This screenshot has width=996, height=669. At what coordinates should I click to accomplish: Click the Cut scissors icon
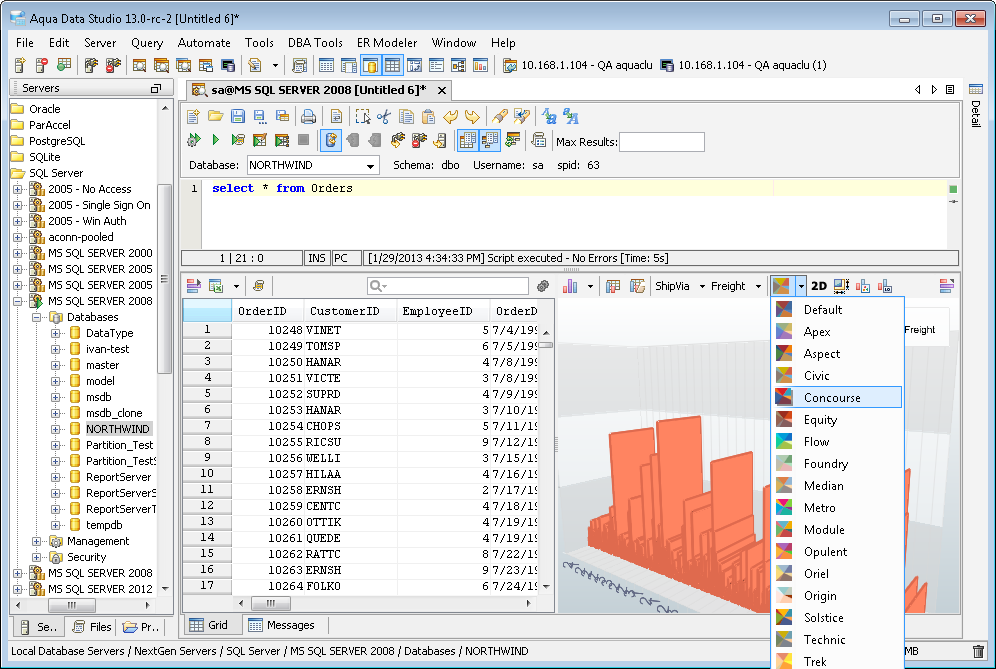click(x=384, y=116)
